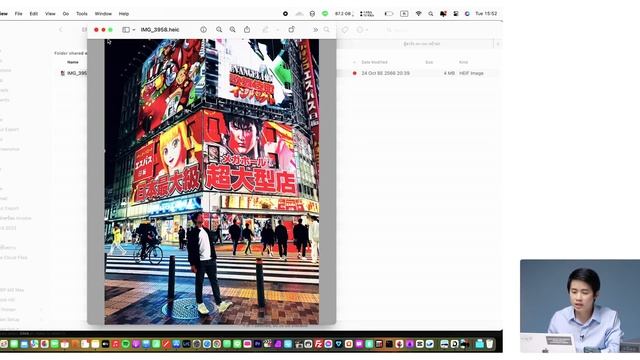Click the presenter webcam thumbnail
The image size is (640, 360).
coord(580,306)
